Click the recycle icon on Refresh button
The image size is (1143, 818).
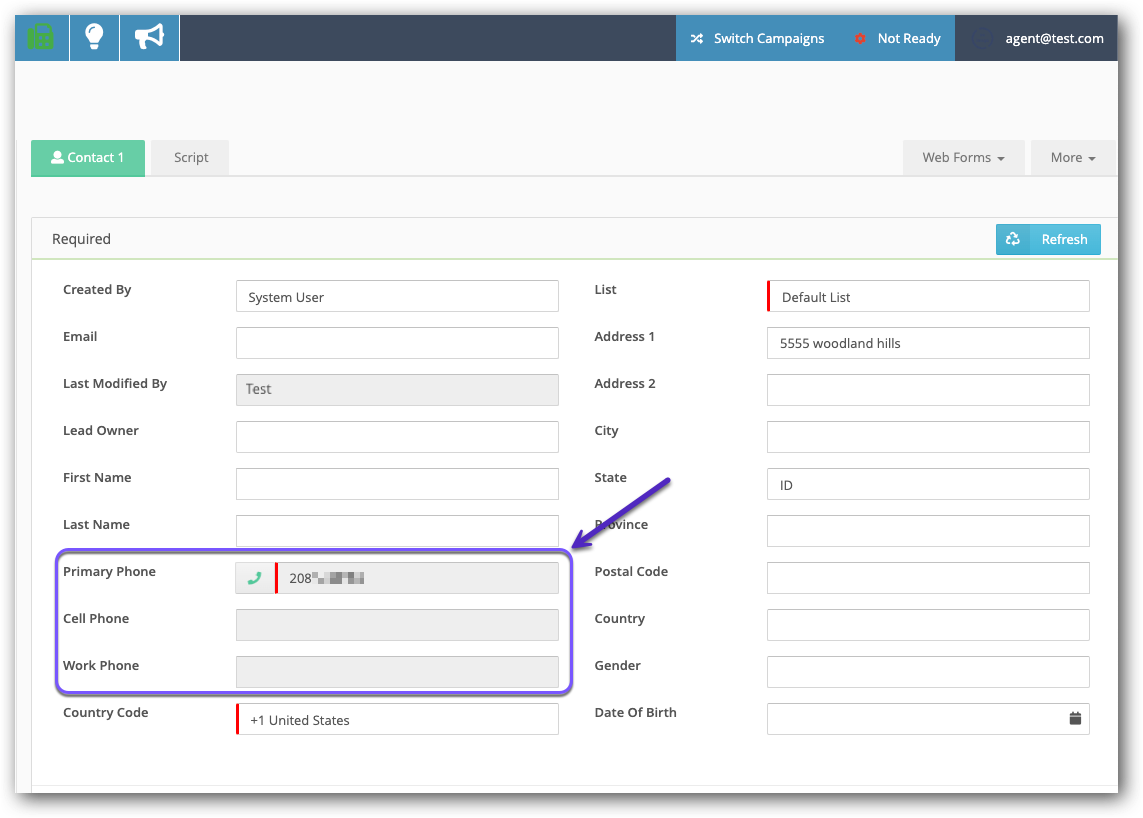[x=1013, y=239]
